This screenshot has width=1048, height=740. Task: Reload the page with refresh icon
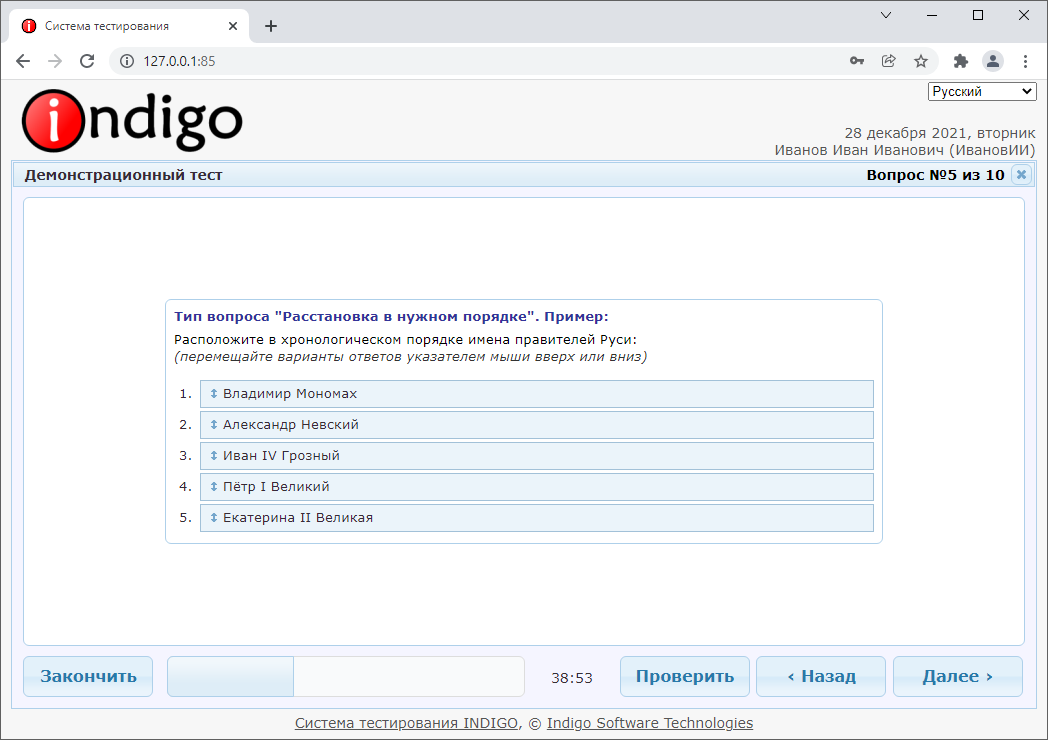pos(88,61)
